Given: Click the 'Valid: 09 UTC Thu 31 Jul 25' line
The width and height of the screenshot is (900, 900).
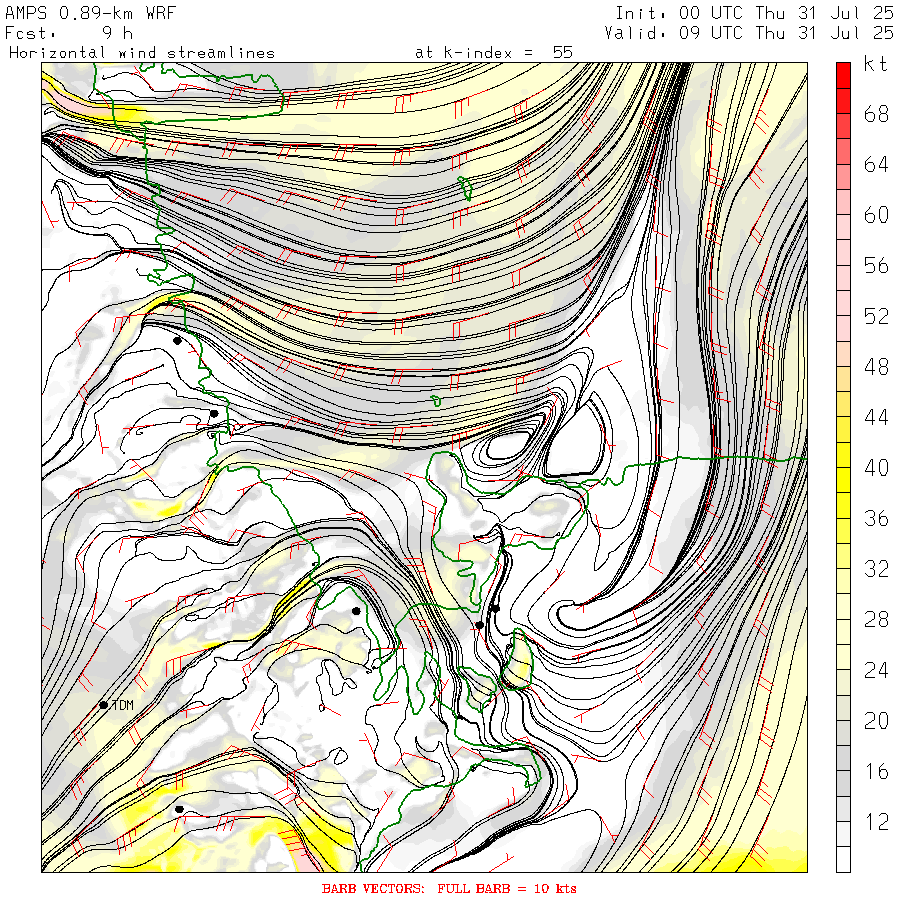Looking at the screenshot, I should [x=749, y=33].
